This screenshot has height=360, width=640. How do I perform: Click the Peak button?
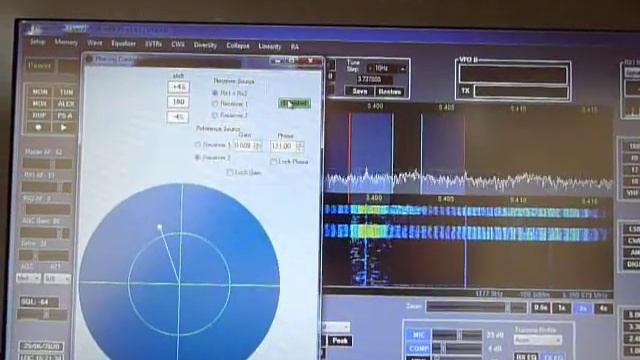click(x=340, y=340)
